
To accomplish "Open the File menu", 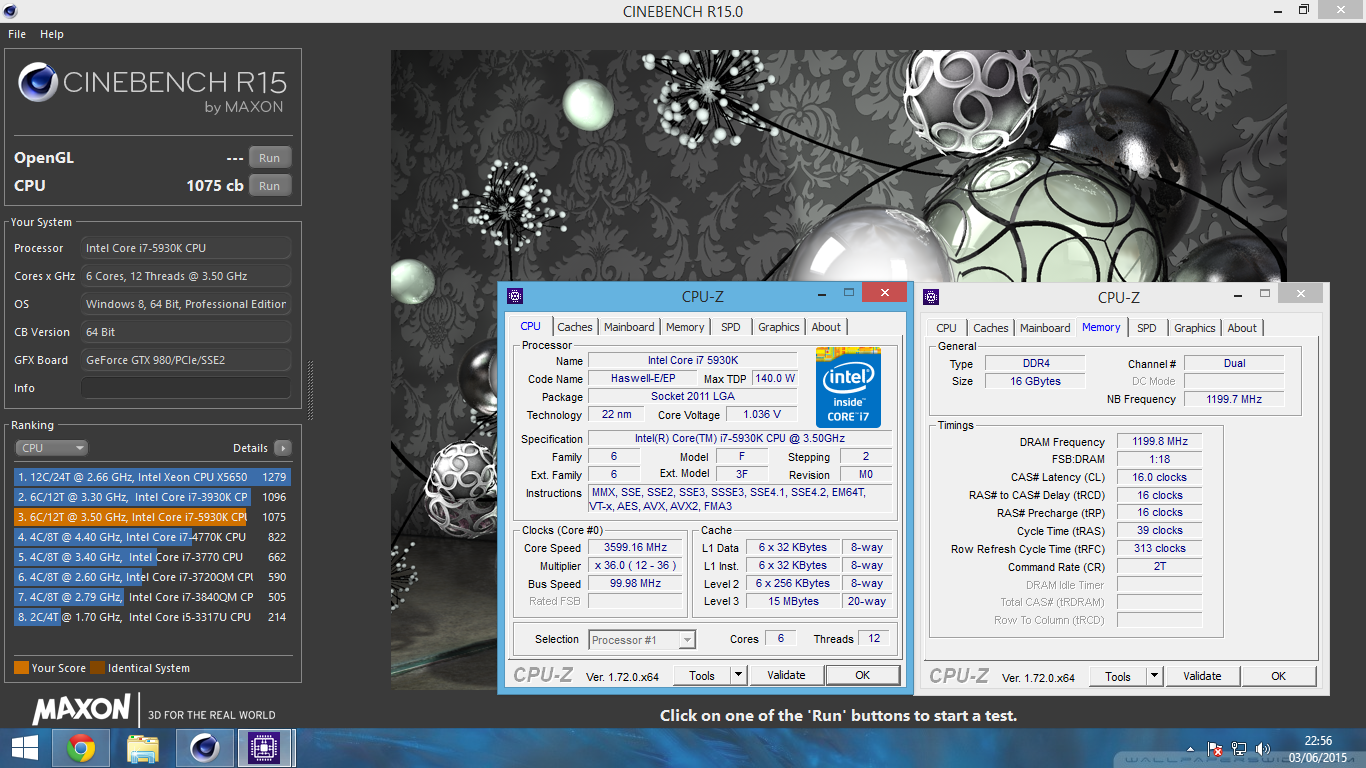I will [17, 34].
